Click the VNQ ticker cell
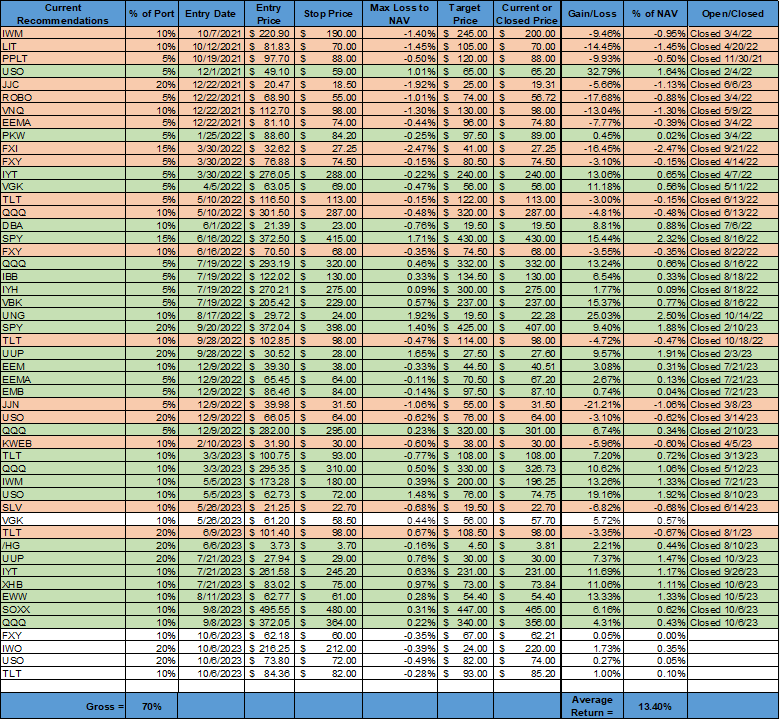 coord(63,110)
